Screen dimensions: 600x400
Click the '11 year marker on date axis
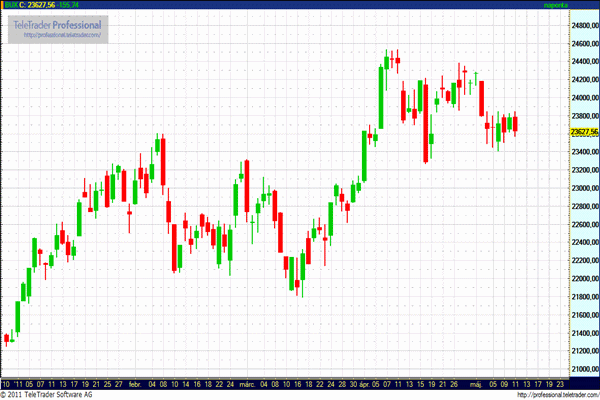click(20, 383)
